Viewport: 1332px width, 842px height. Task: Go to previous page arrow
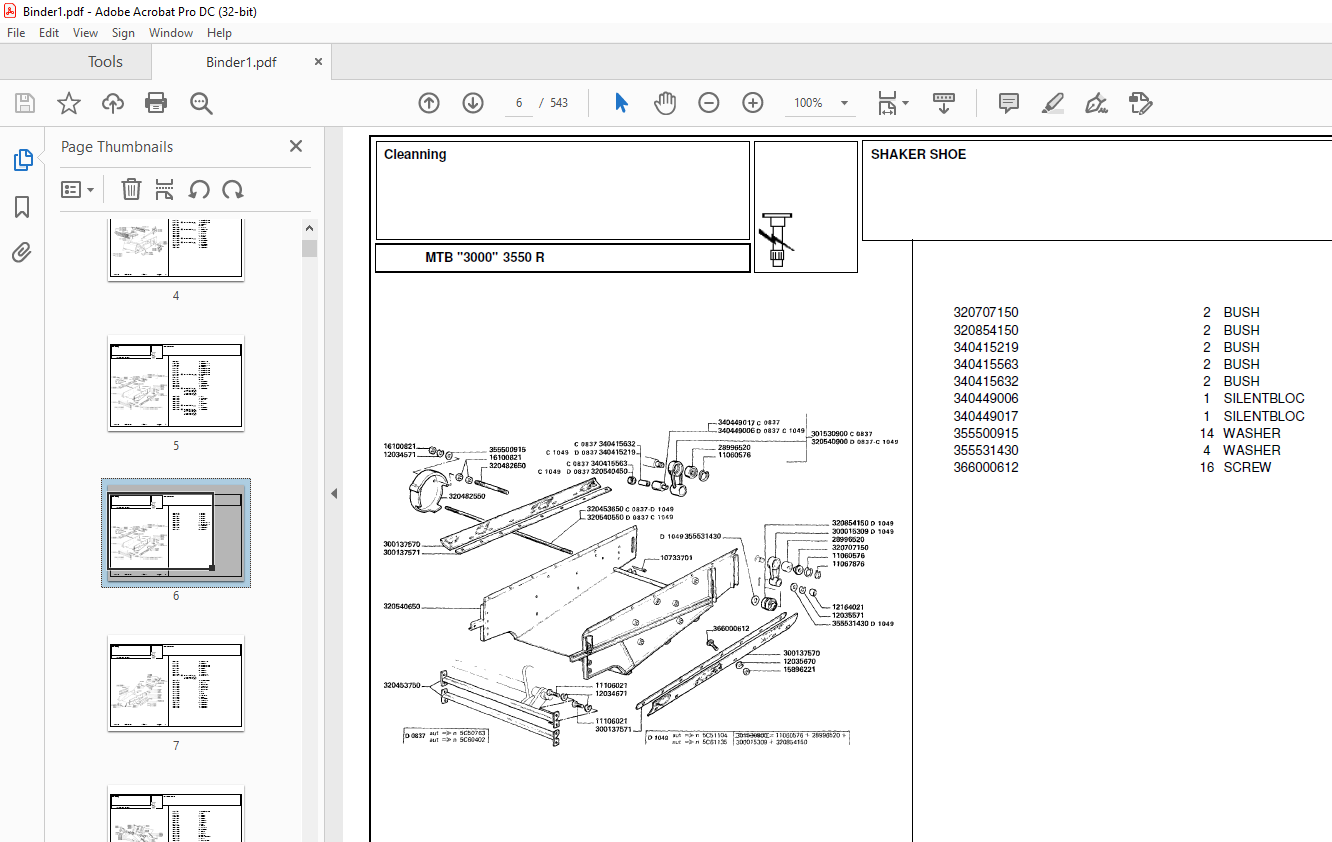click(x=429, y=103)
